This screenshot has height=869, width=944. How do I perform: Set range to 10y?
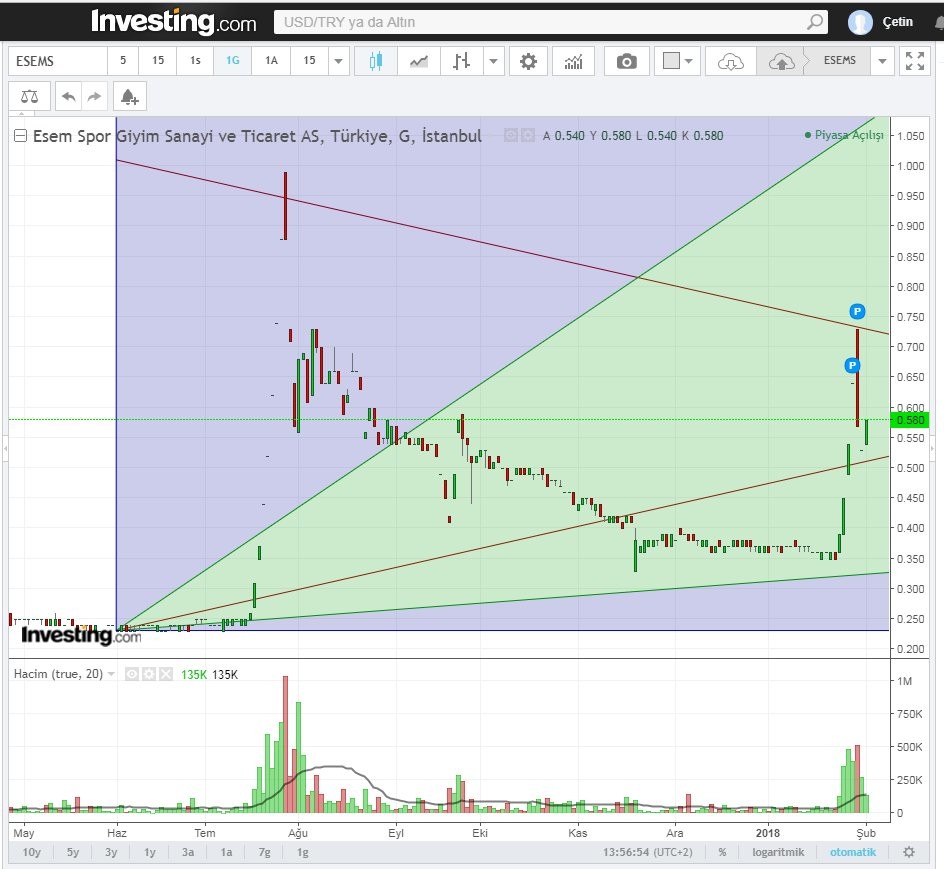tap(31, 852)
